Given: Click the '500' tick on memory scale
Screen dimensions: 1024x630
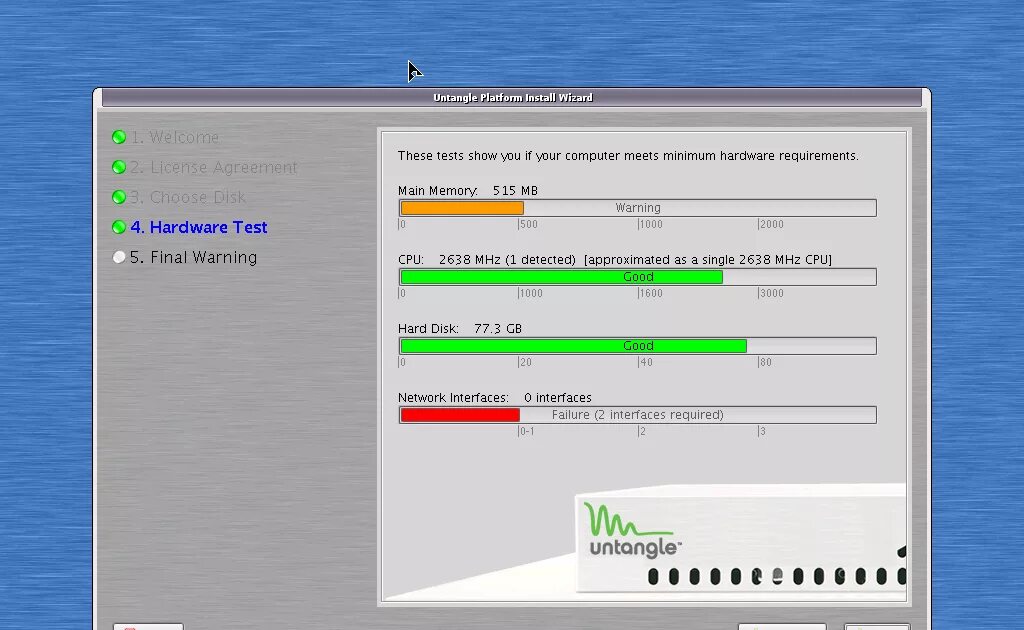Looking at the screenshot, I should (529, 225).
